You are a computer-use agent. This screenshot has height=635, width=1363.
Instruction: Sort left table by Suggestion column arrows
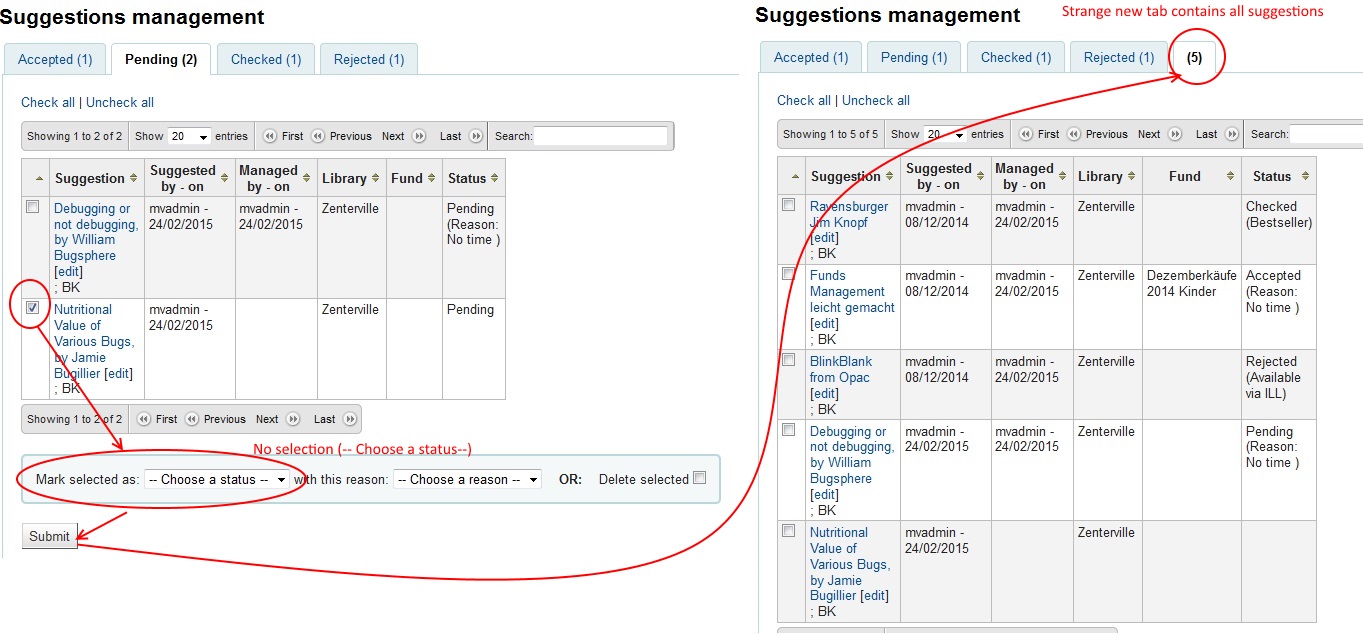tap(133, 179)
